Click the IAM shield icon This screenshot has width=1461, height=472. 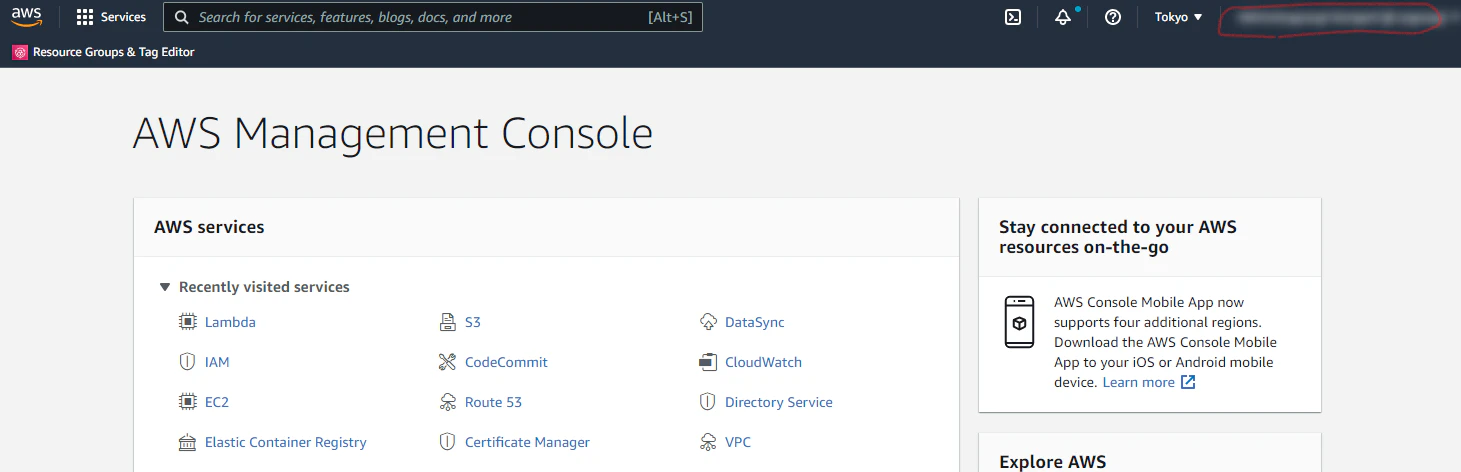tap(187, 362)
